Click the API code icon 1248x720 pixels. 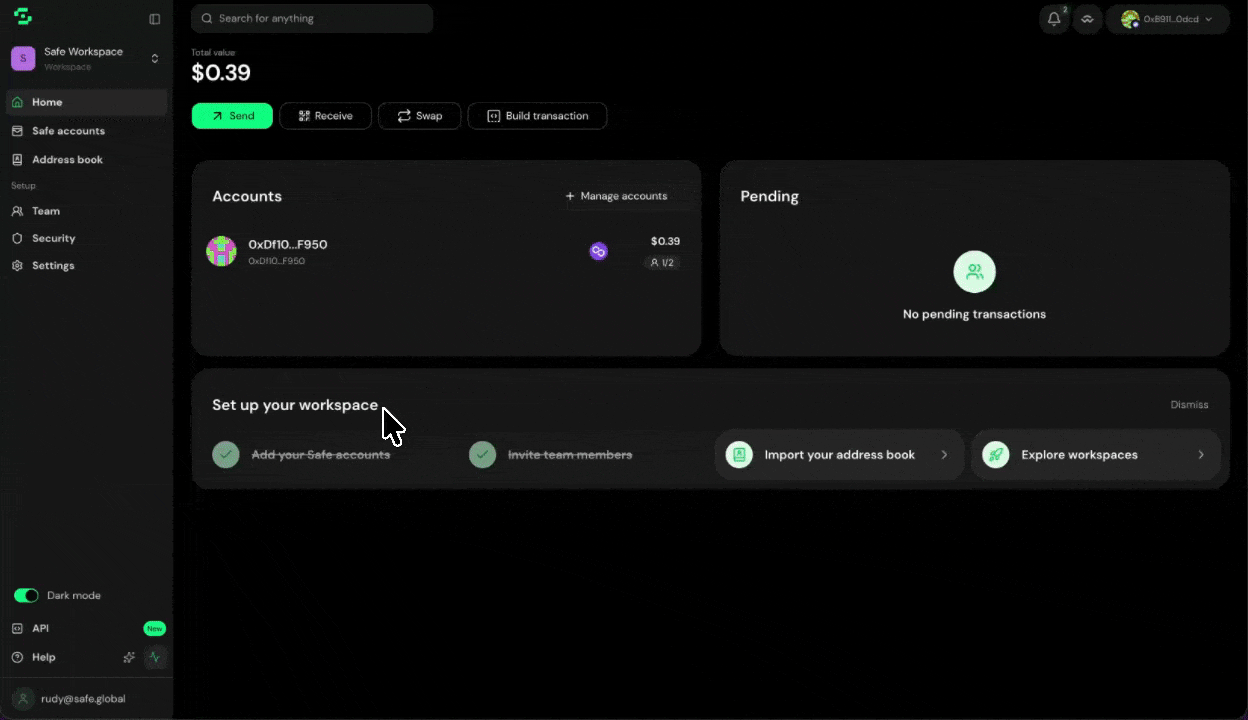click(17, 628)
